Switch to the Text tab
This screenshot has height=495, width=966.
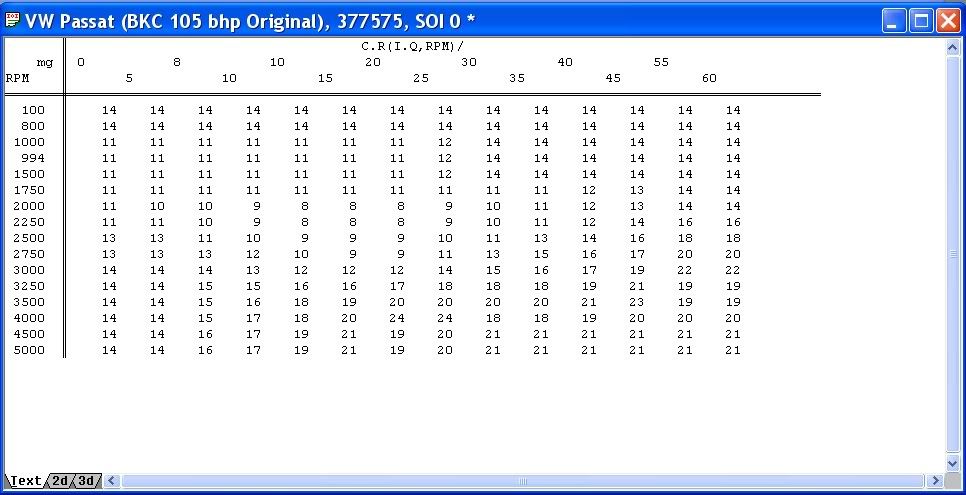pos(25,481)
